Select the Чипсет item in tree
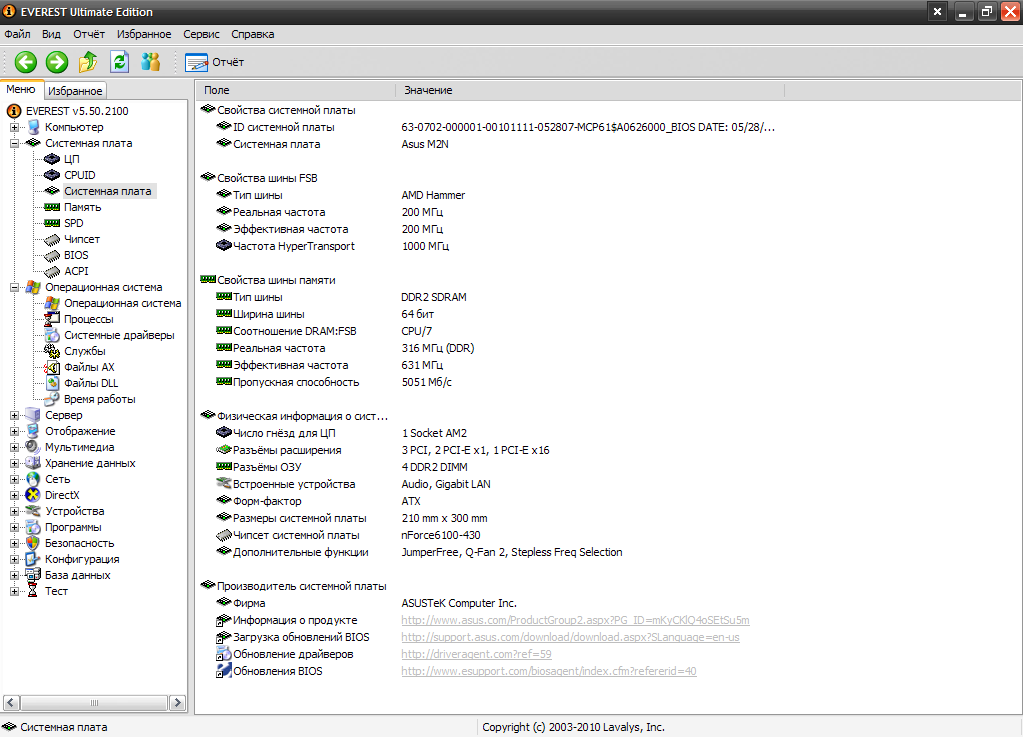Image resolution: width=1023 pixels, height=737 pixels. pyautogui.click(x=81, y=239)
